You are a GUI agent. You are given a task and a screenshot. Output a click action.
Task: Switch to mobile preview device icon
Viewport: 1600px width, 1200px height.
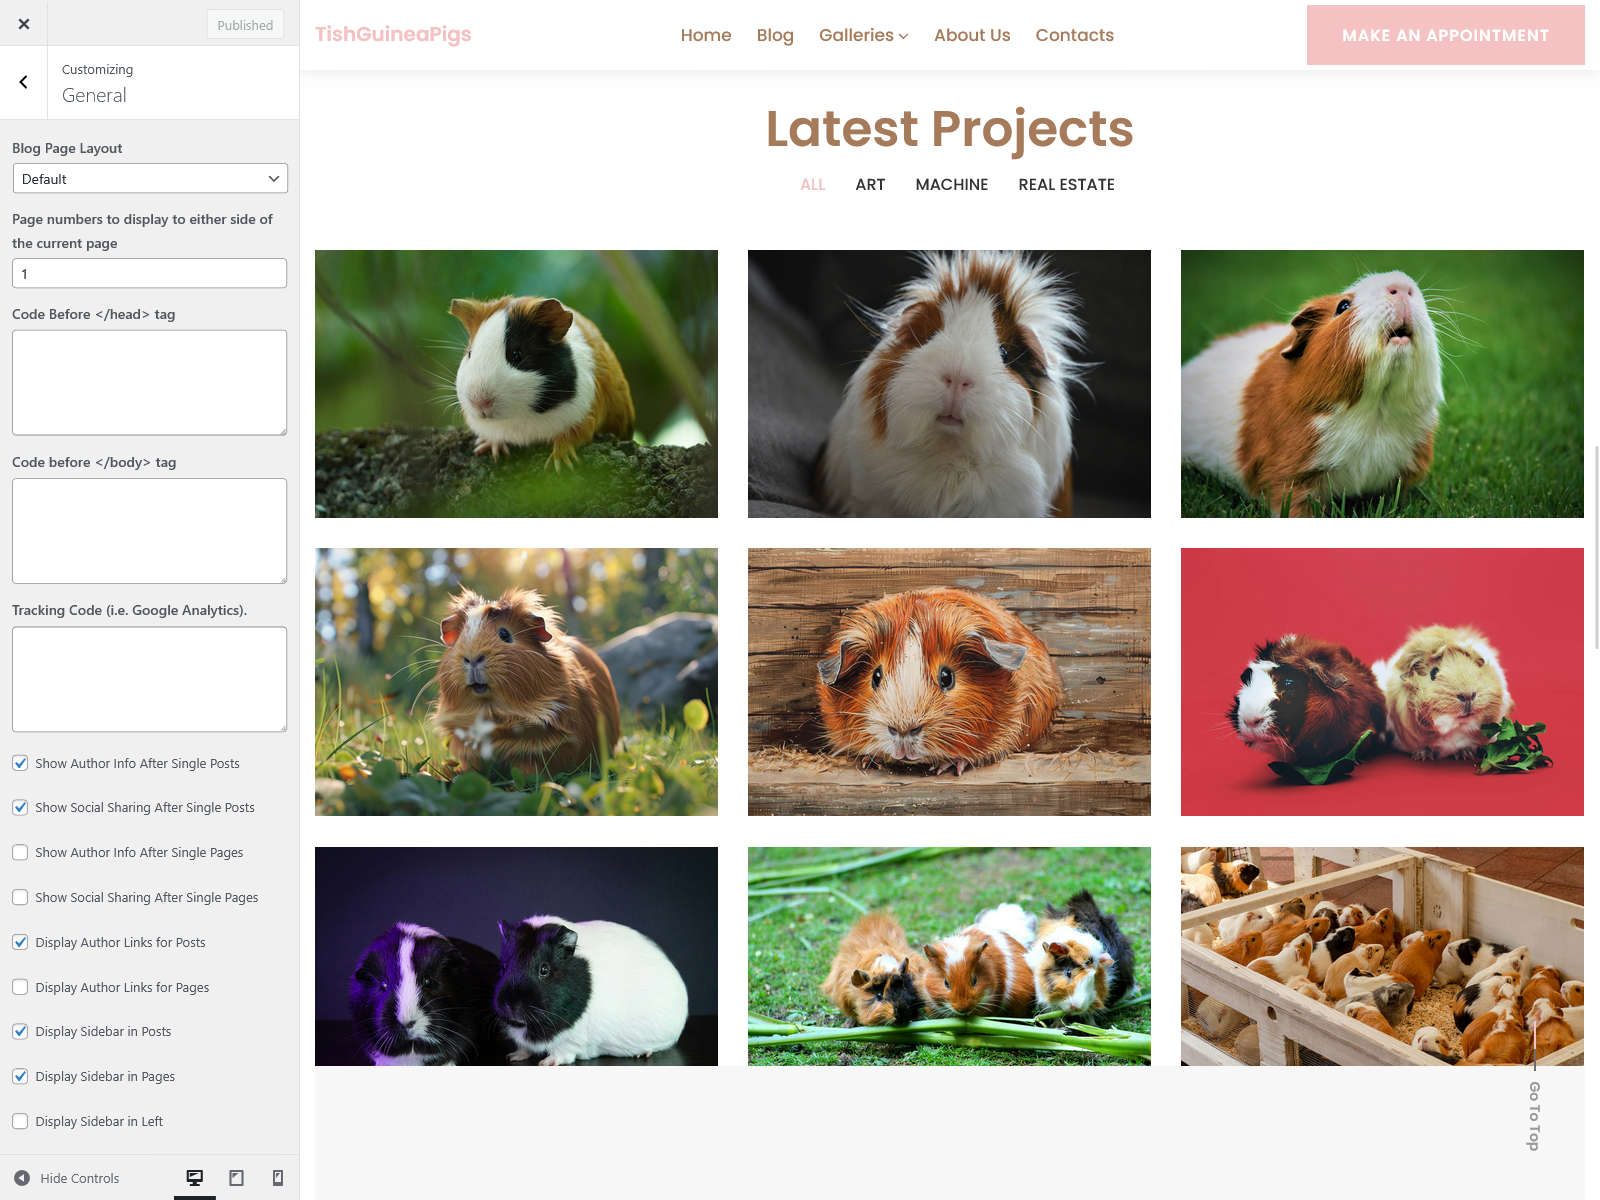pos(278,1178)
